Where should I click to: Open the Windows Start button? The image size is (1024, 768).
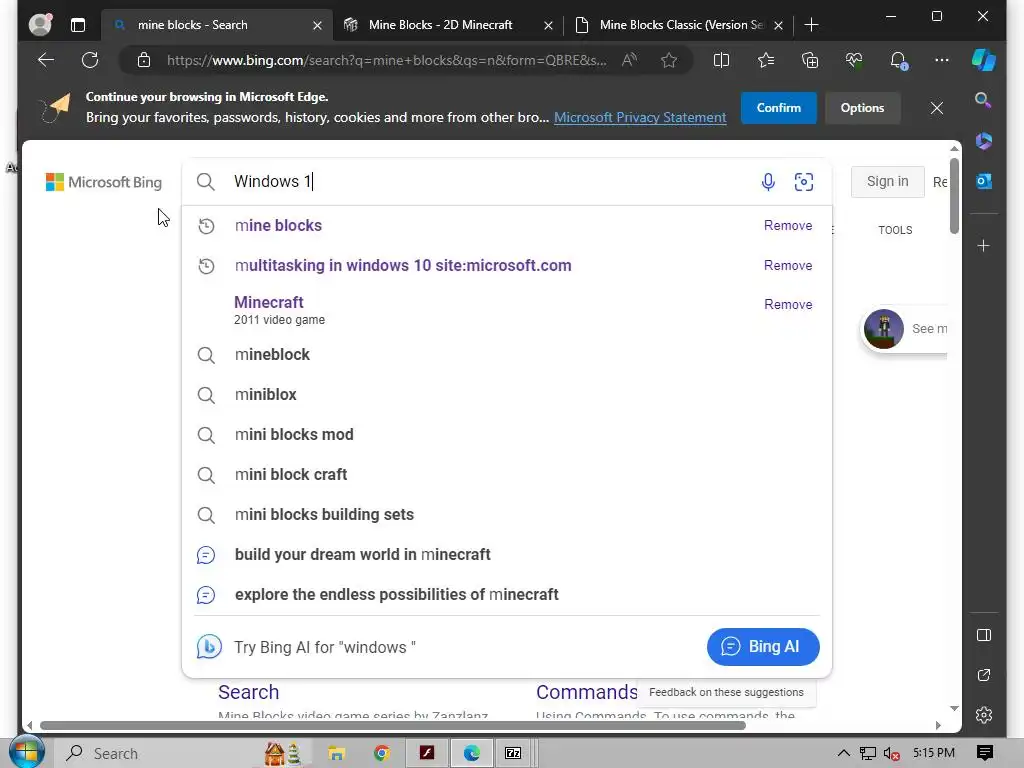(25, 752)
